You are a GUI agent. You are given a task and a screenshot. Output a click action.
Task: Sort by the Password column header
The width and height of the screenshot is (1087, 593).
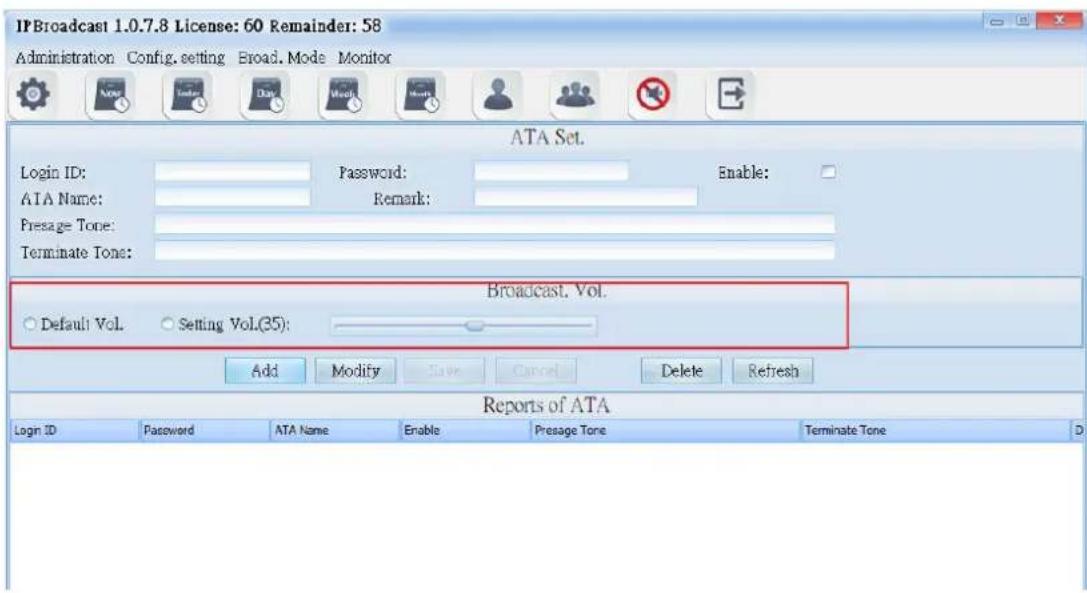205,431
